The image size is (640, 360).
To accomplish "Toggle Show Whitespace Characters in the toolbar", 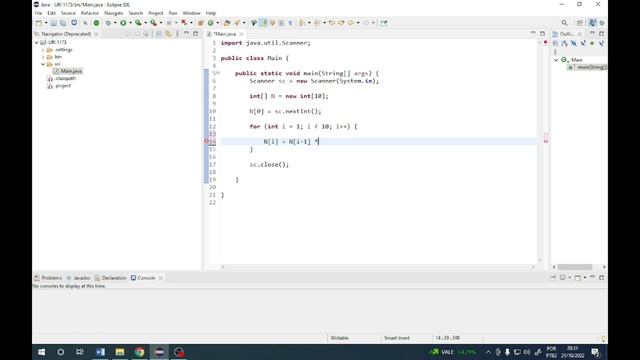I will (290, 23).
